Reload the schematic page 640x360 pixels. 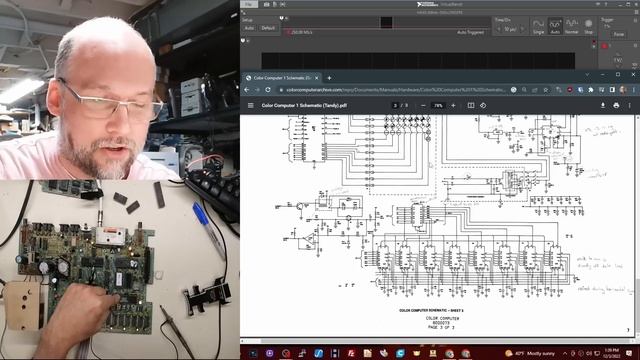(x=268, y=90)
